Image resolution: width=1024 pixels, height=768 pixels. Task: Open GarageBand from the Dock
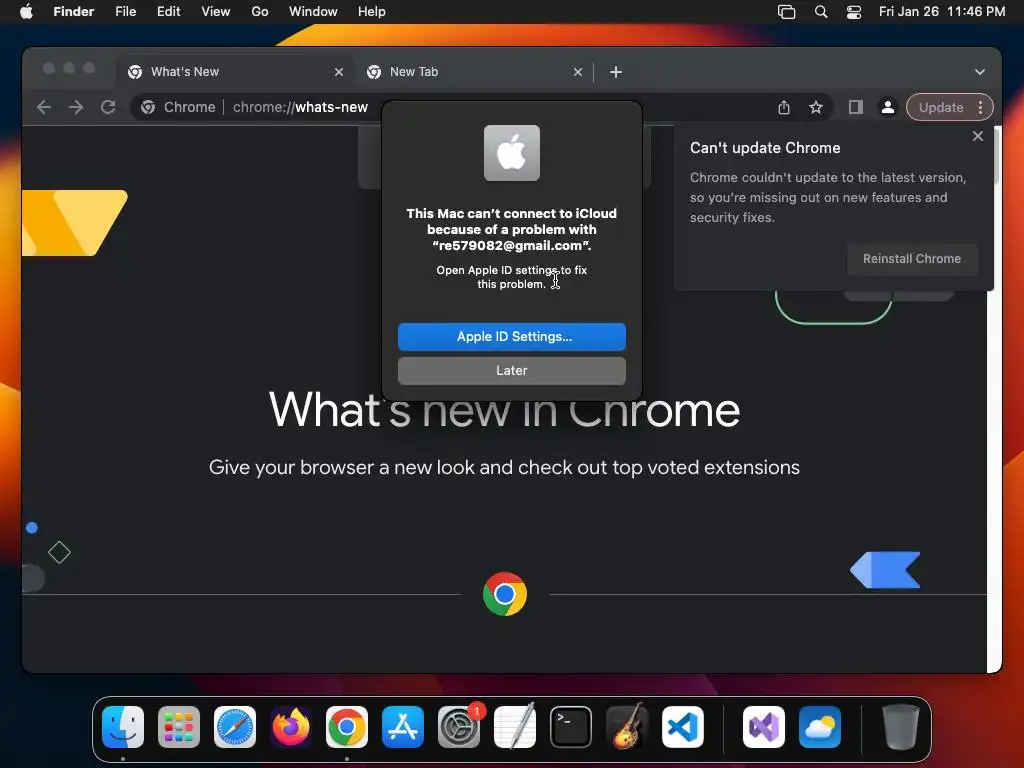[x=627, y=727]
